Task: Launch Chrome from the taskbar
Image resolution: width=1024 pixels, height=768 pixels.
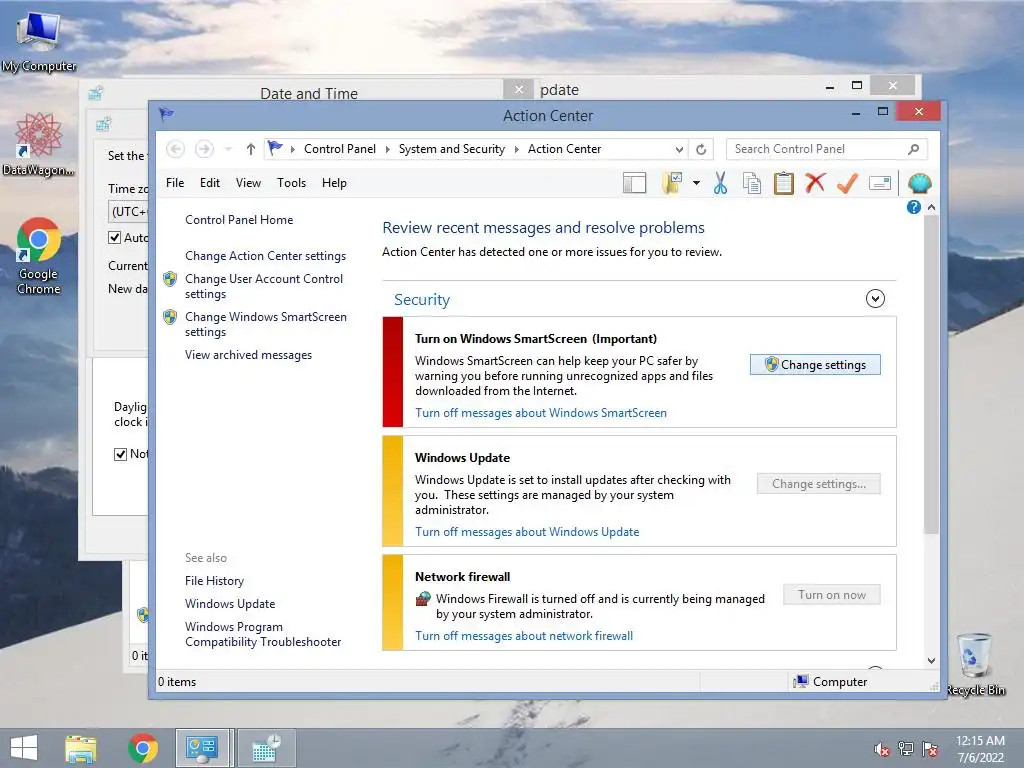Action: tap(142, 748)
